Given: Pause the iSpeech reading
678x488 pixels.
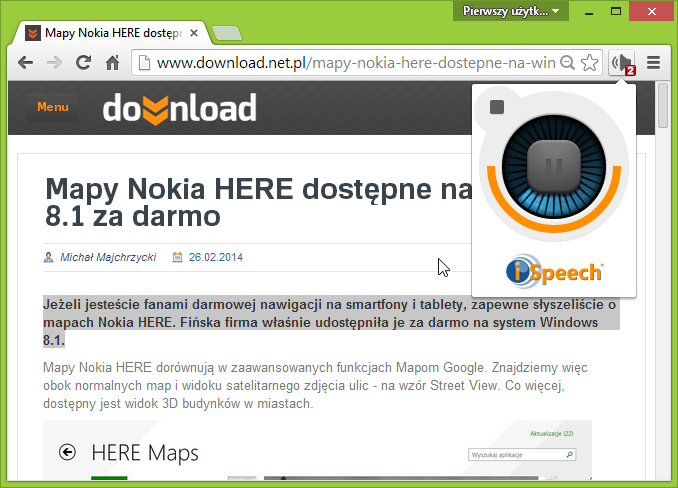Looking at the screenshot, I should (x=553, y=166).
